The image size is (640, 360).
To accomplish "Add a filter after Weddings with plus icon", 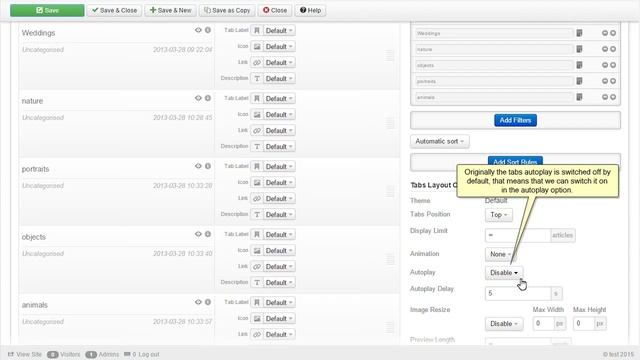I will tap(613, 33).
